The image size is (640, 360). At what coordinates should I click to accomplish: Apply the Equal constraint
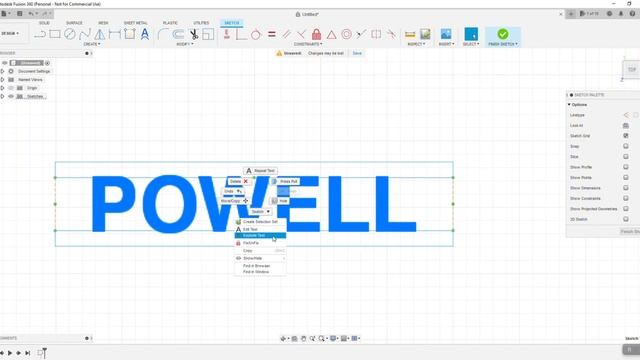271,35
